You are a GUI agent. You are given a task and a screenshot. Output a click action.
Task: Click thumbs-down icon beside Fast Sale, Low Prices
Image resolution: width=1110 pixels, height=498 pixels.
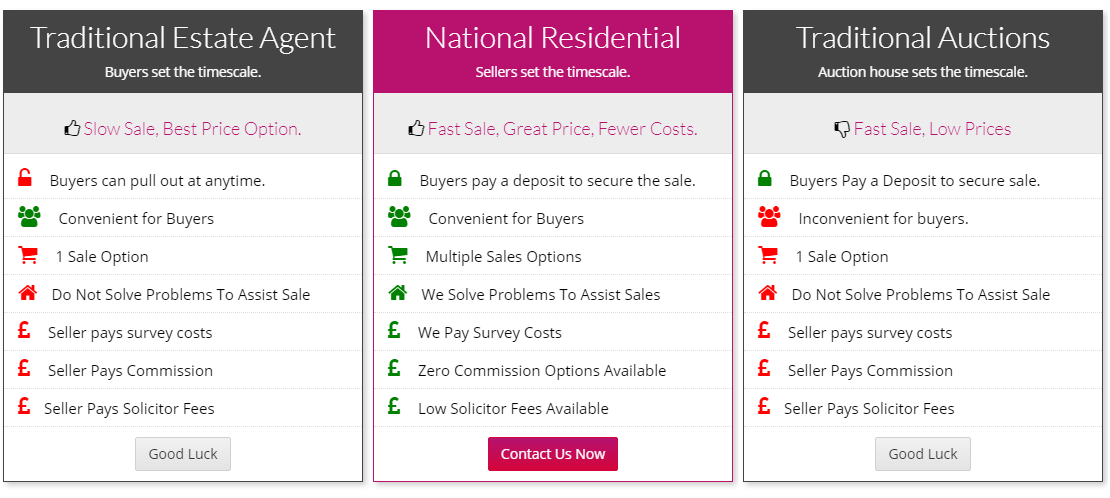pyautogui.click(x=842, y=129)
